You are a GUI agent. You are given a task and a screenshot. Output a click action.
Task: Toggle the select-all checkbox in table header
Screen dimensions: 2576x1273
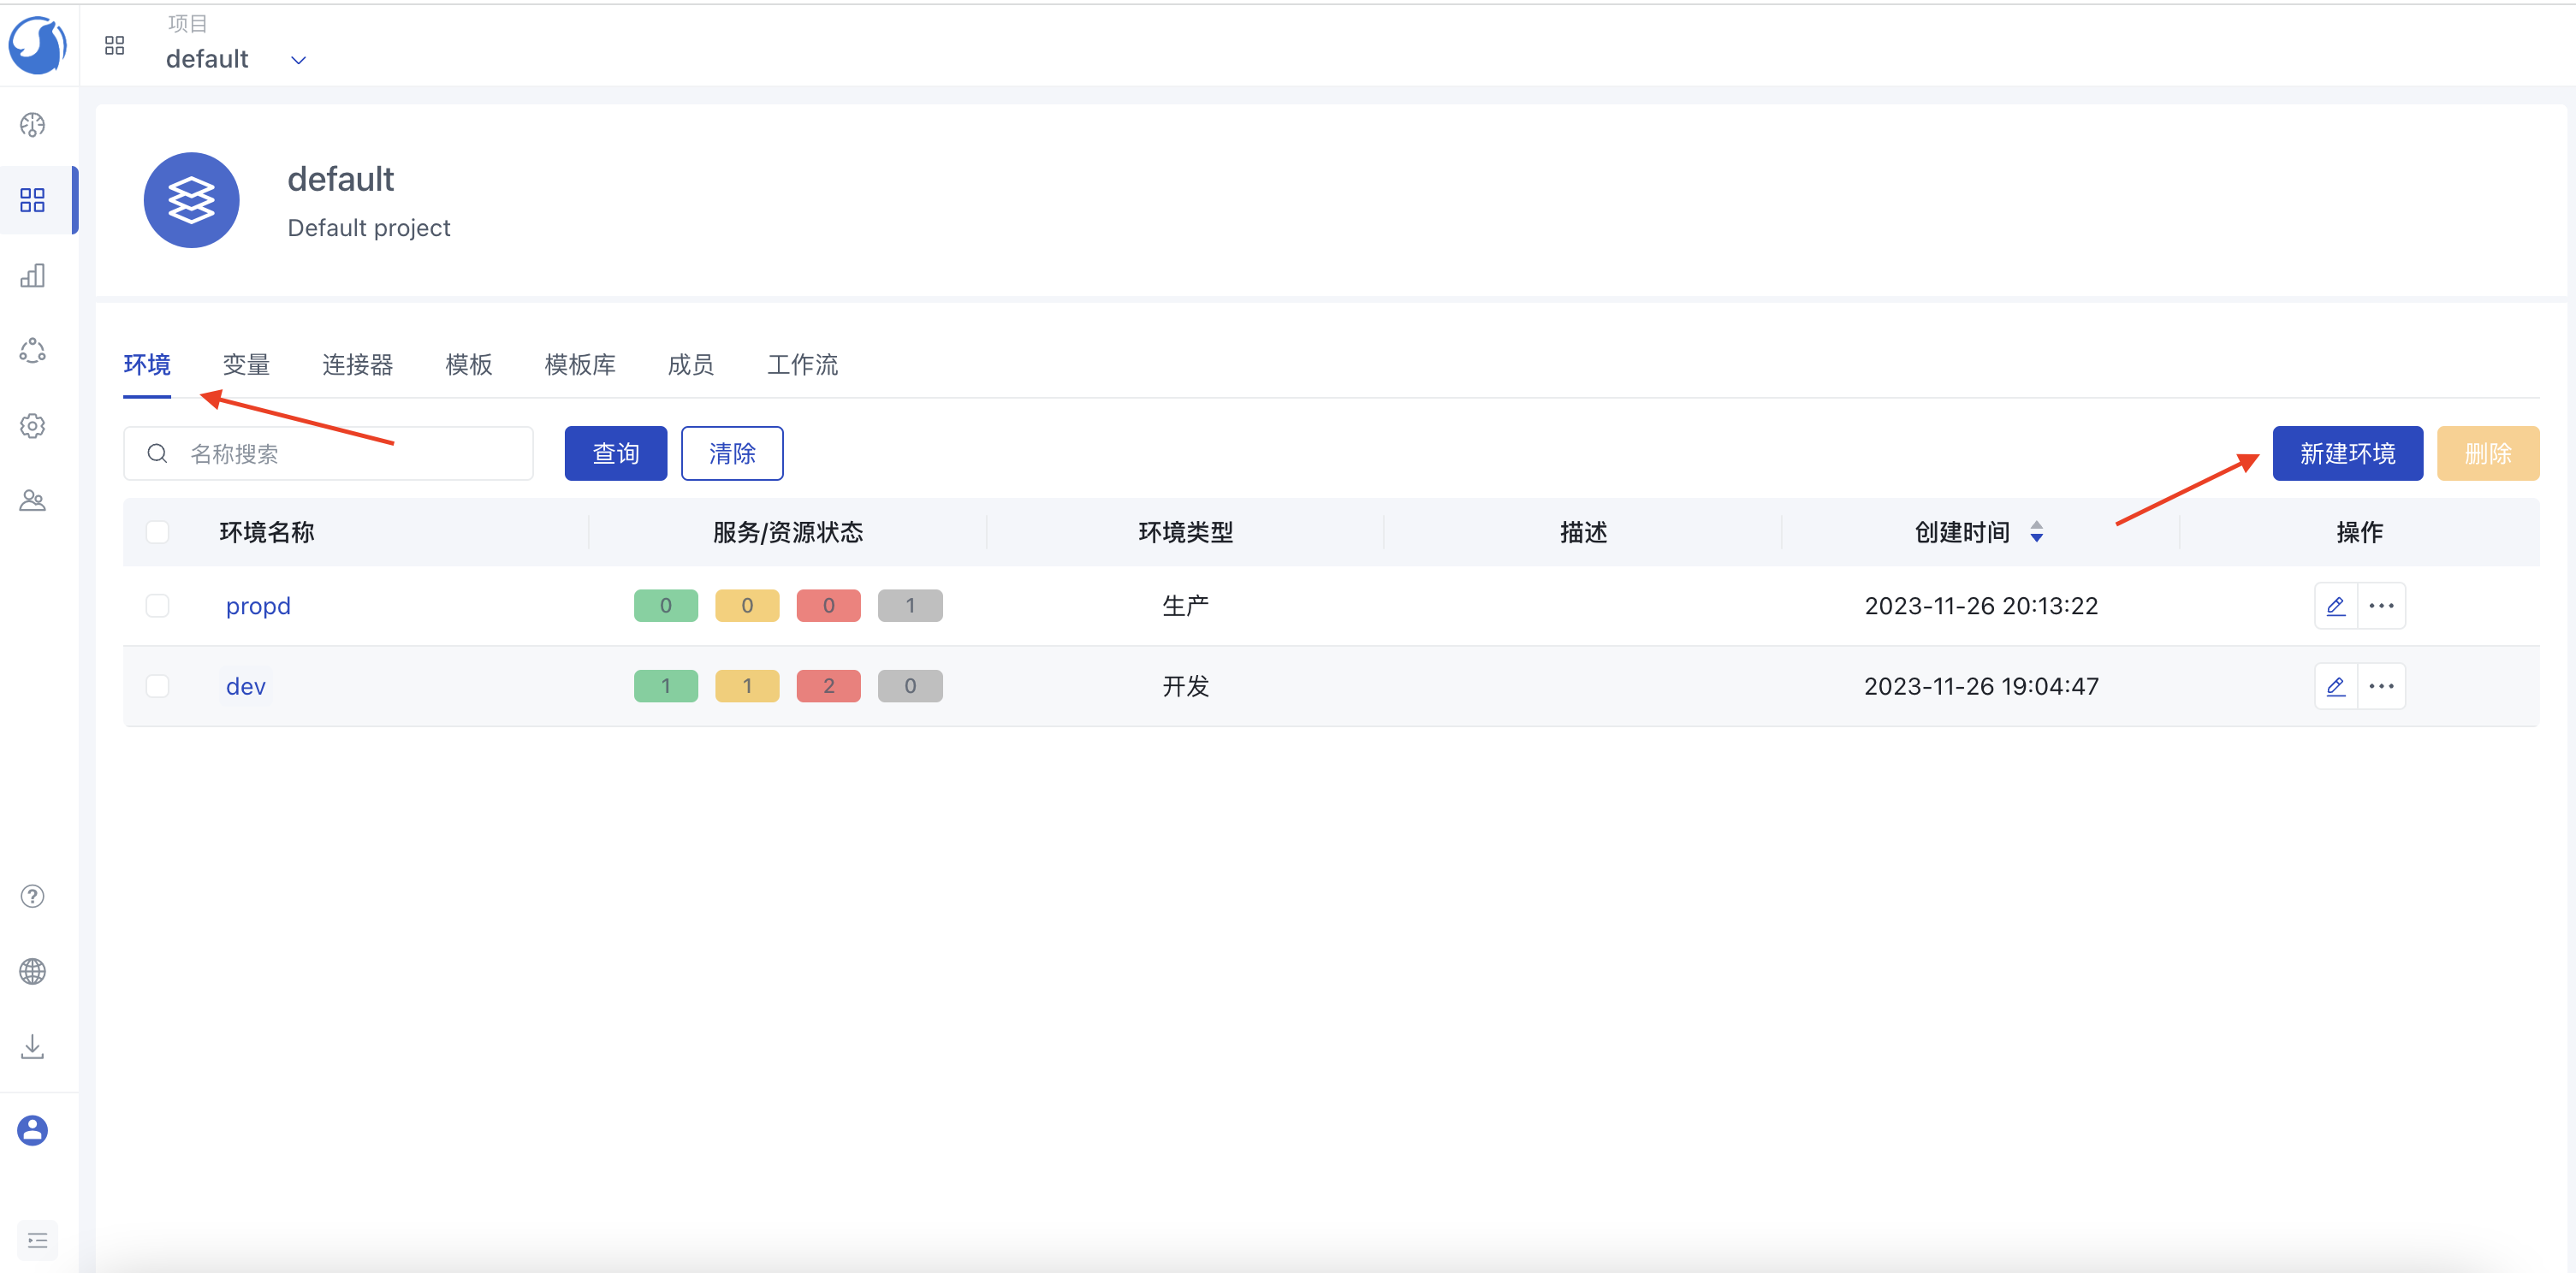point(157,532)
